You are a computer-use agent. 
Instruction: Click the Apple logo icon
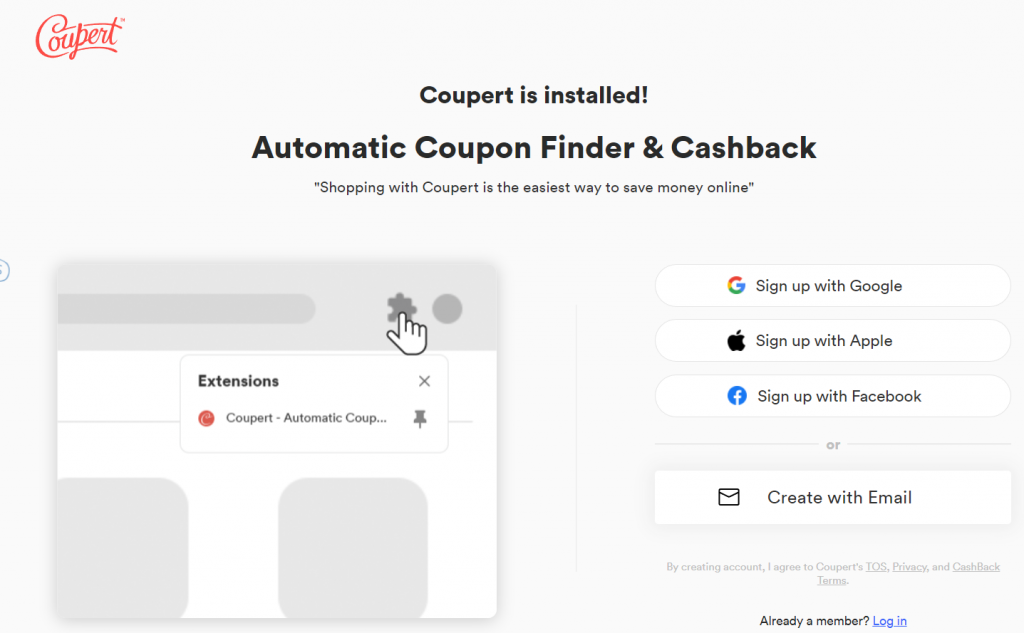point(736,340)
